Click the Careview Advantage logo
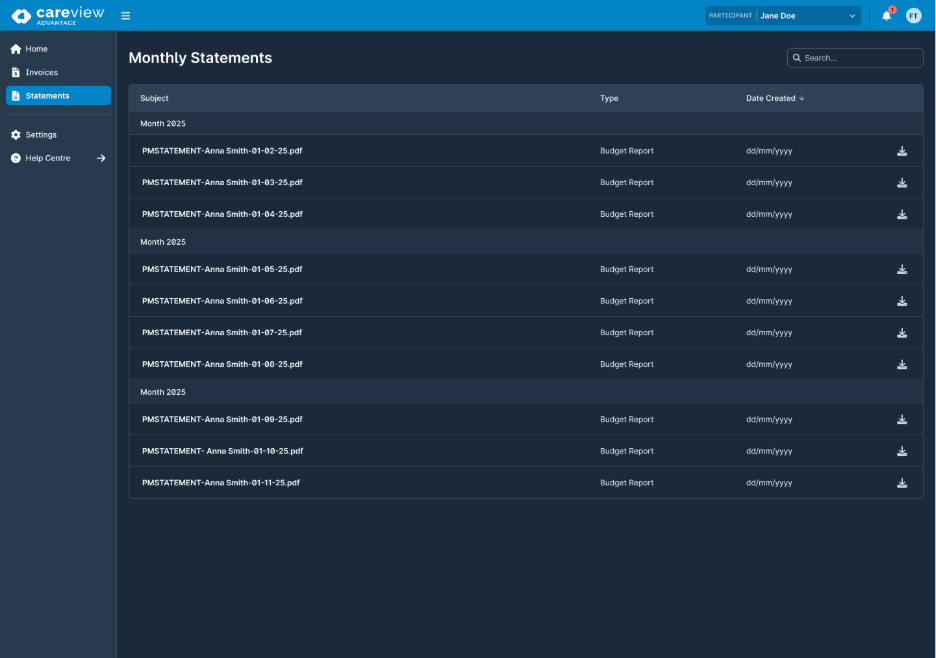 click(x=57, y=16)
